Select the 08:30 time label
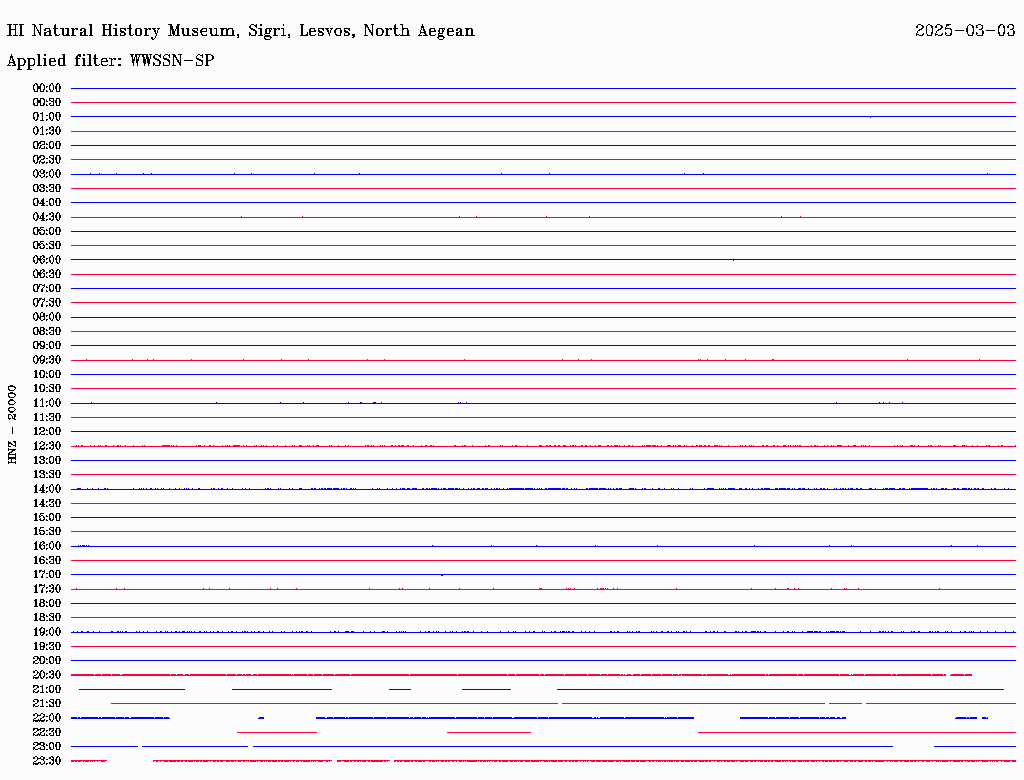The image size is (1024, 780). tap(47, 332)
